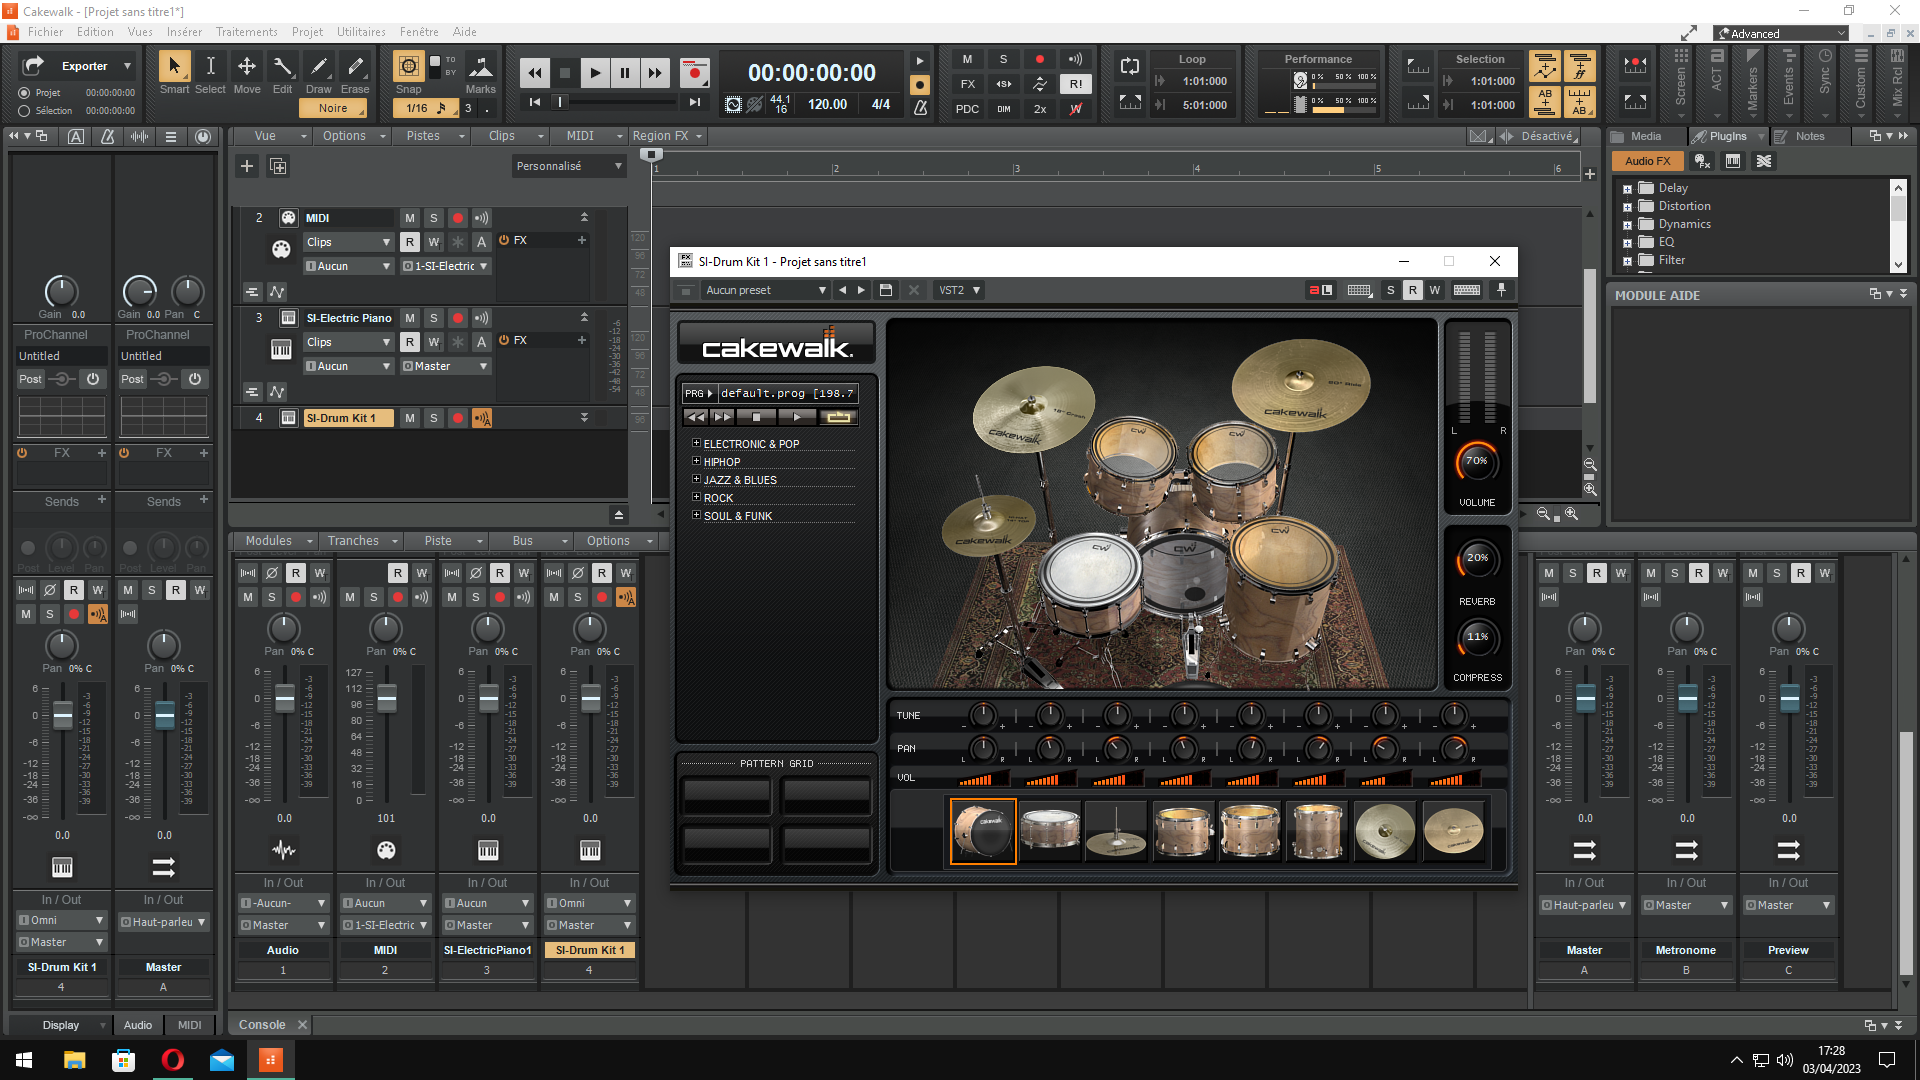
Task: Select the Erase tool
Action: point(355,67)
